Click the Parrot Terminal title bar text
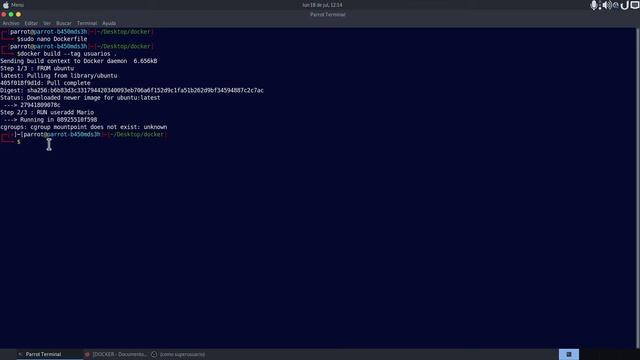 tap(328, 14)
